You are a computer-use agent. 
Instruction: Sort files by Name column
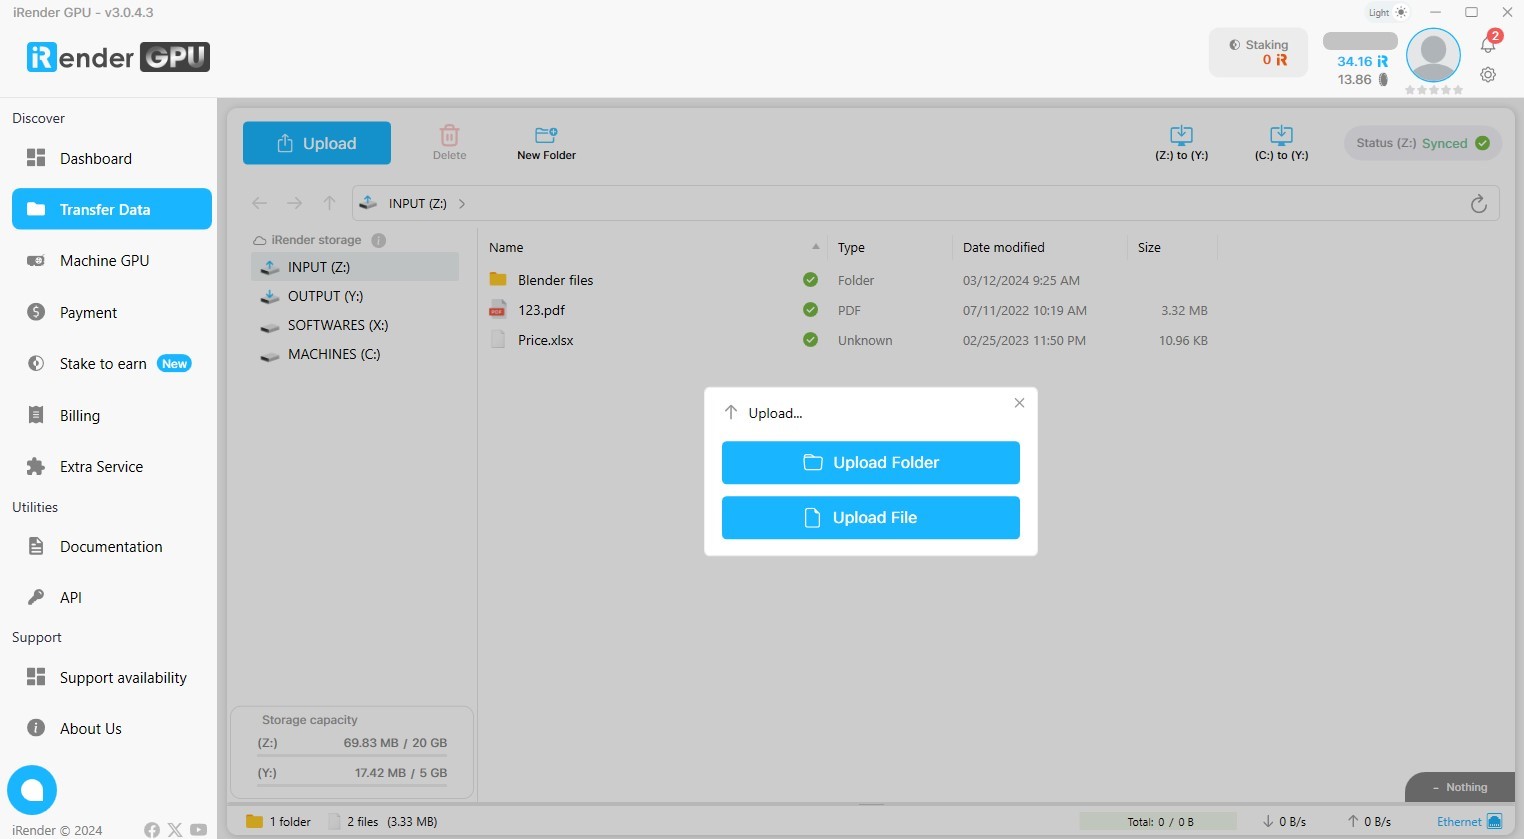coord(655,247)
